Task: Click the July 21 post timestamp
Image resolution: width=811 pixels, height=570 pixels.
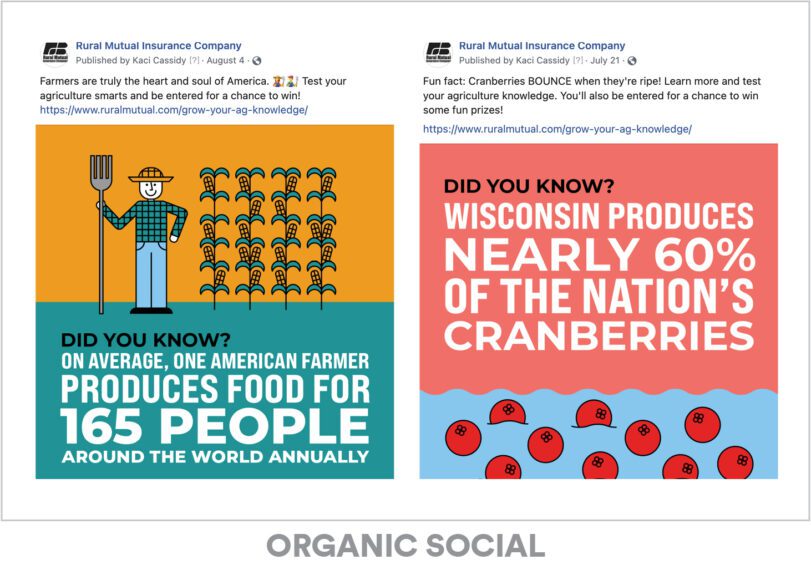Action: [604, 61]
